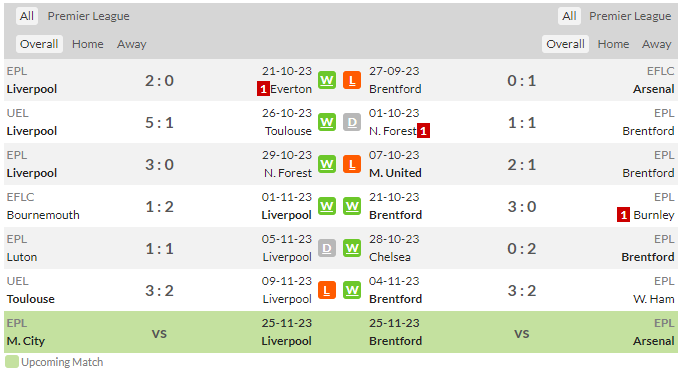Click the W badge next to Everton
The height and width of the screenshot is (384, 681).
(327, 80)
